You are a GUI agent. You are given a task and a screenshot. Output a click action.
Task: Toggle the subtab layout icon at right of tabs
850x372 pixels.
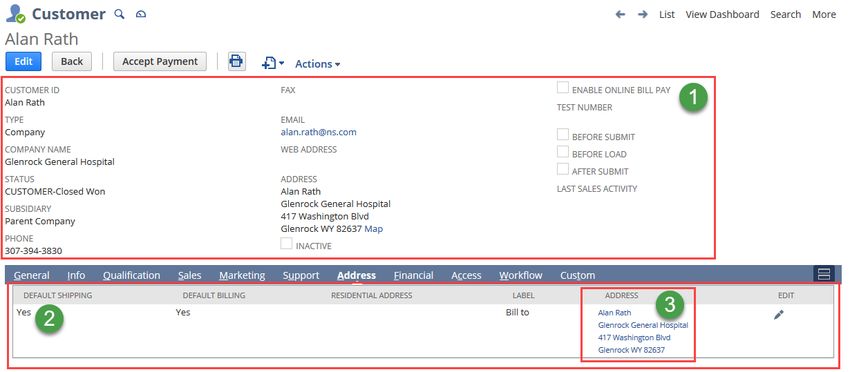[824, 274]
